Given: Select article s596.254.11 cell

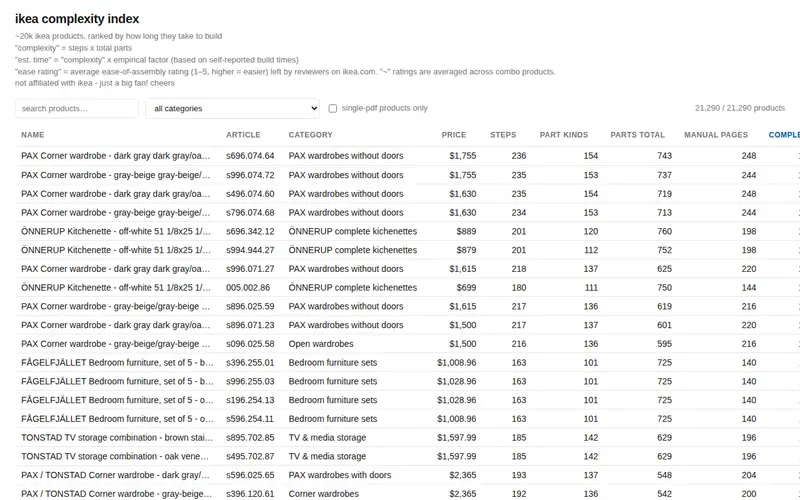Looking at the screenshot, I should click(250, 419).
